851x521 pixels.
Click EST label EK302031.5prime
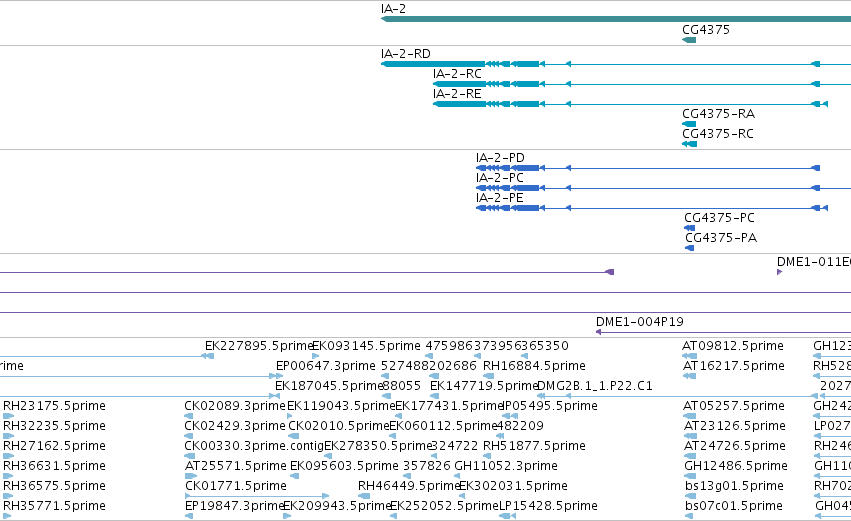tap(513, 487)
